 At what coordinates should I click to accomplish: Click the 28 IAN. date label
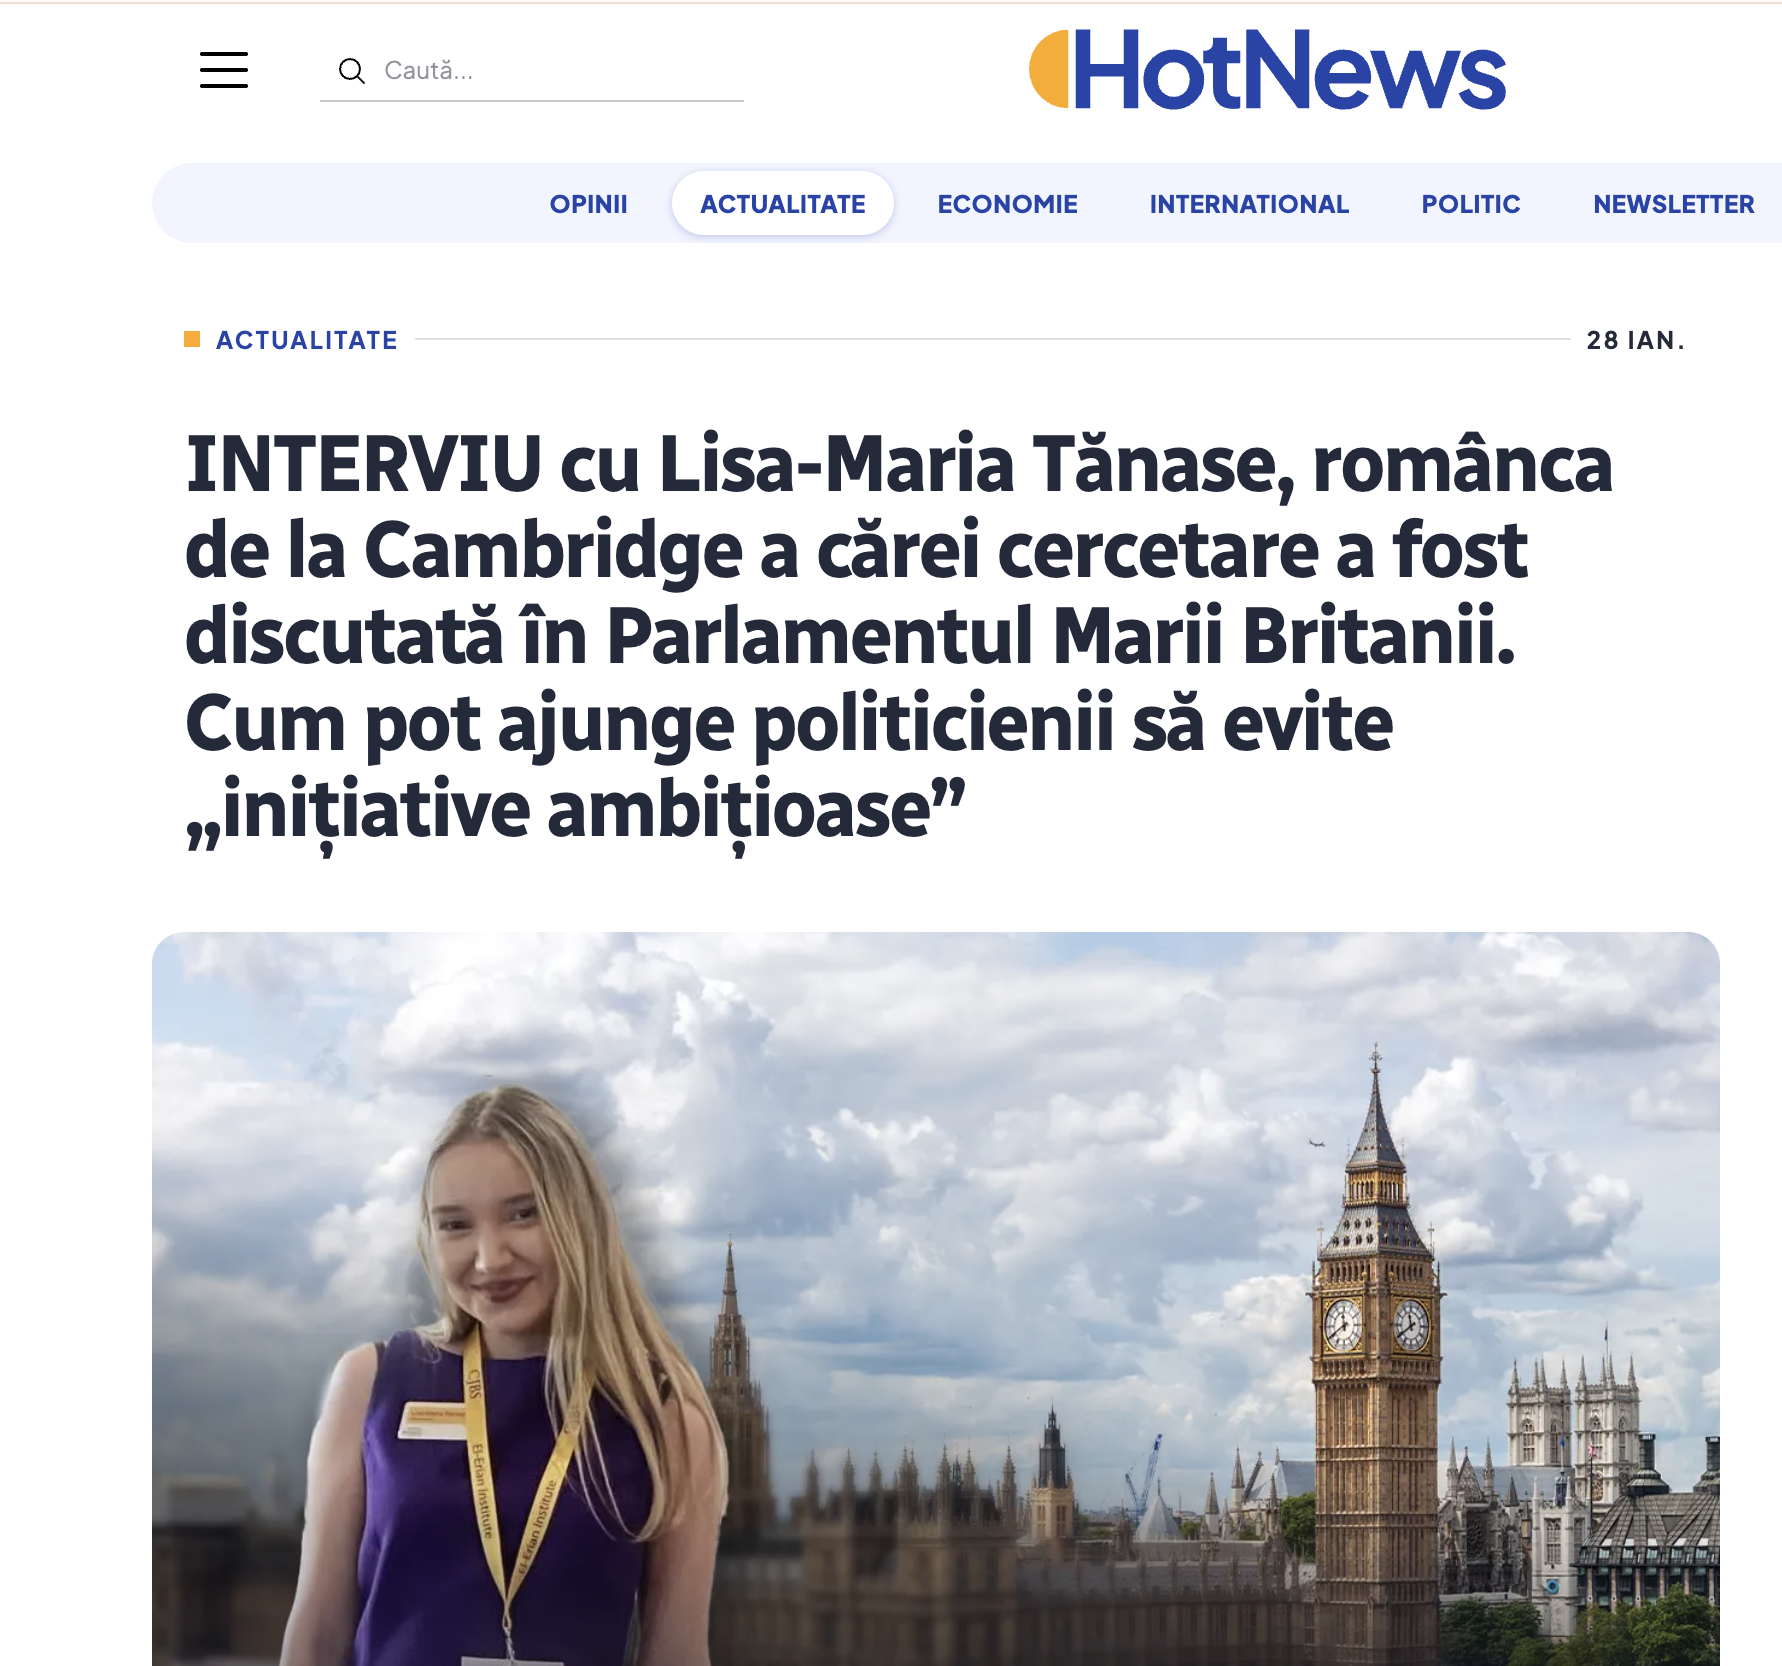click(x=1635, y=340)
